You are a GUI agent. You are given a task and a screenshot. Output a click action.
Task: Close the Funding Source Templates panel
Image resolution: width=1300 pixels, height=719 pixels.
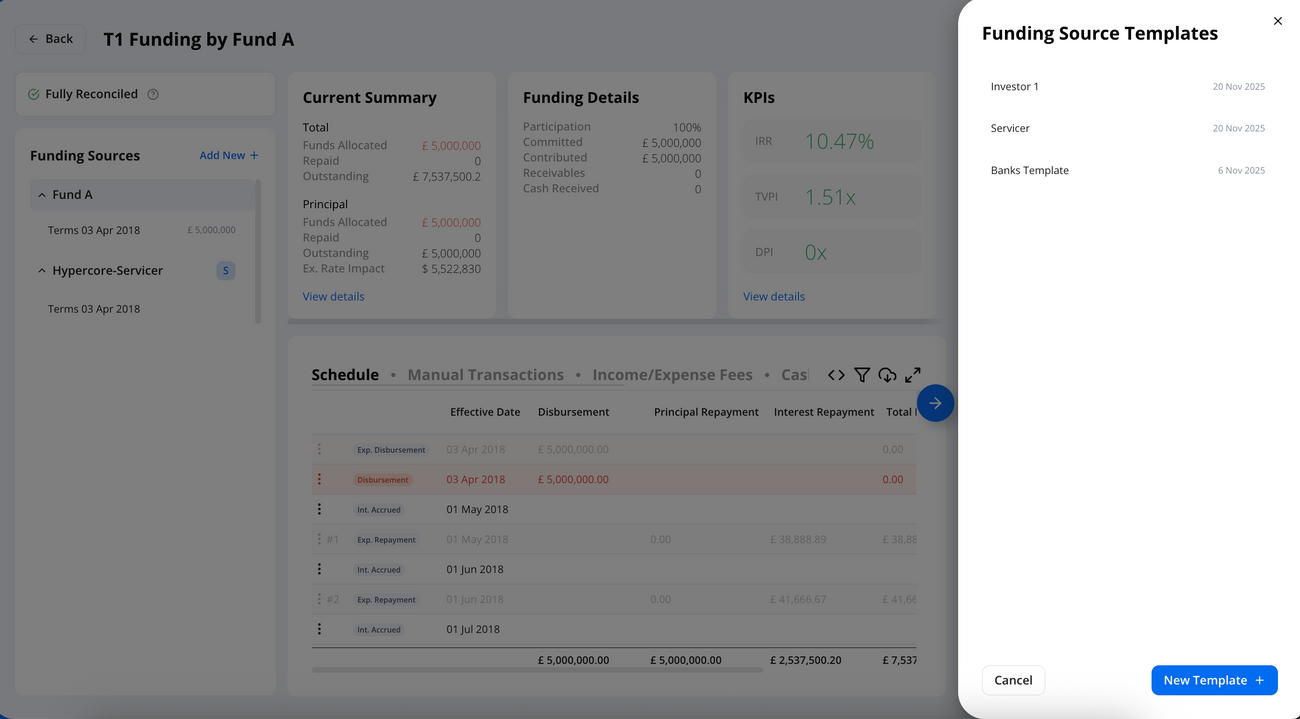[x=1277, y=20]
